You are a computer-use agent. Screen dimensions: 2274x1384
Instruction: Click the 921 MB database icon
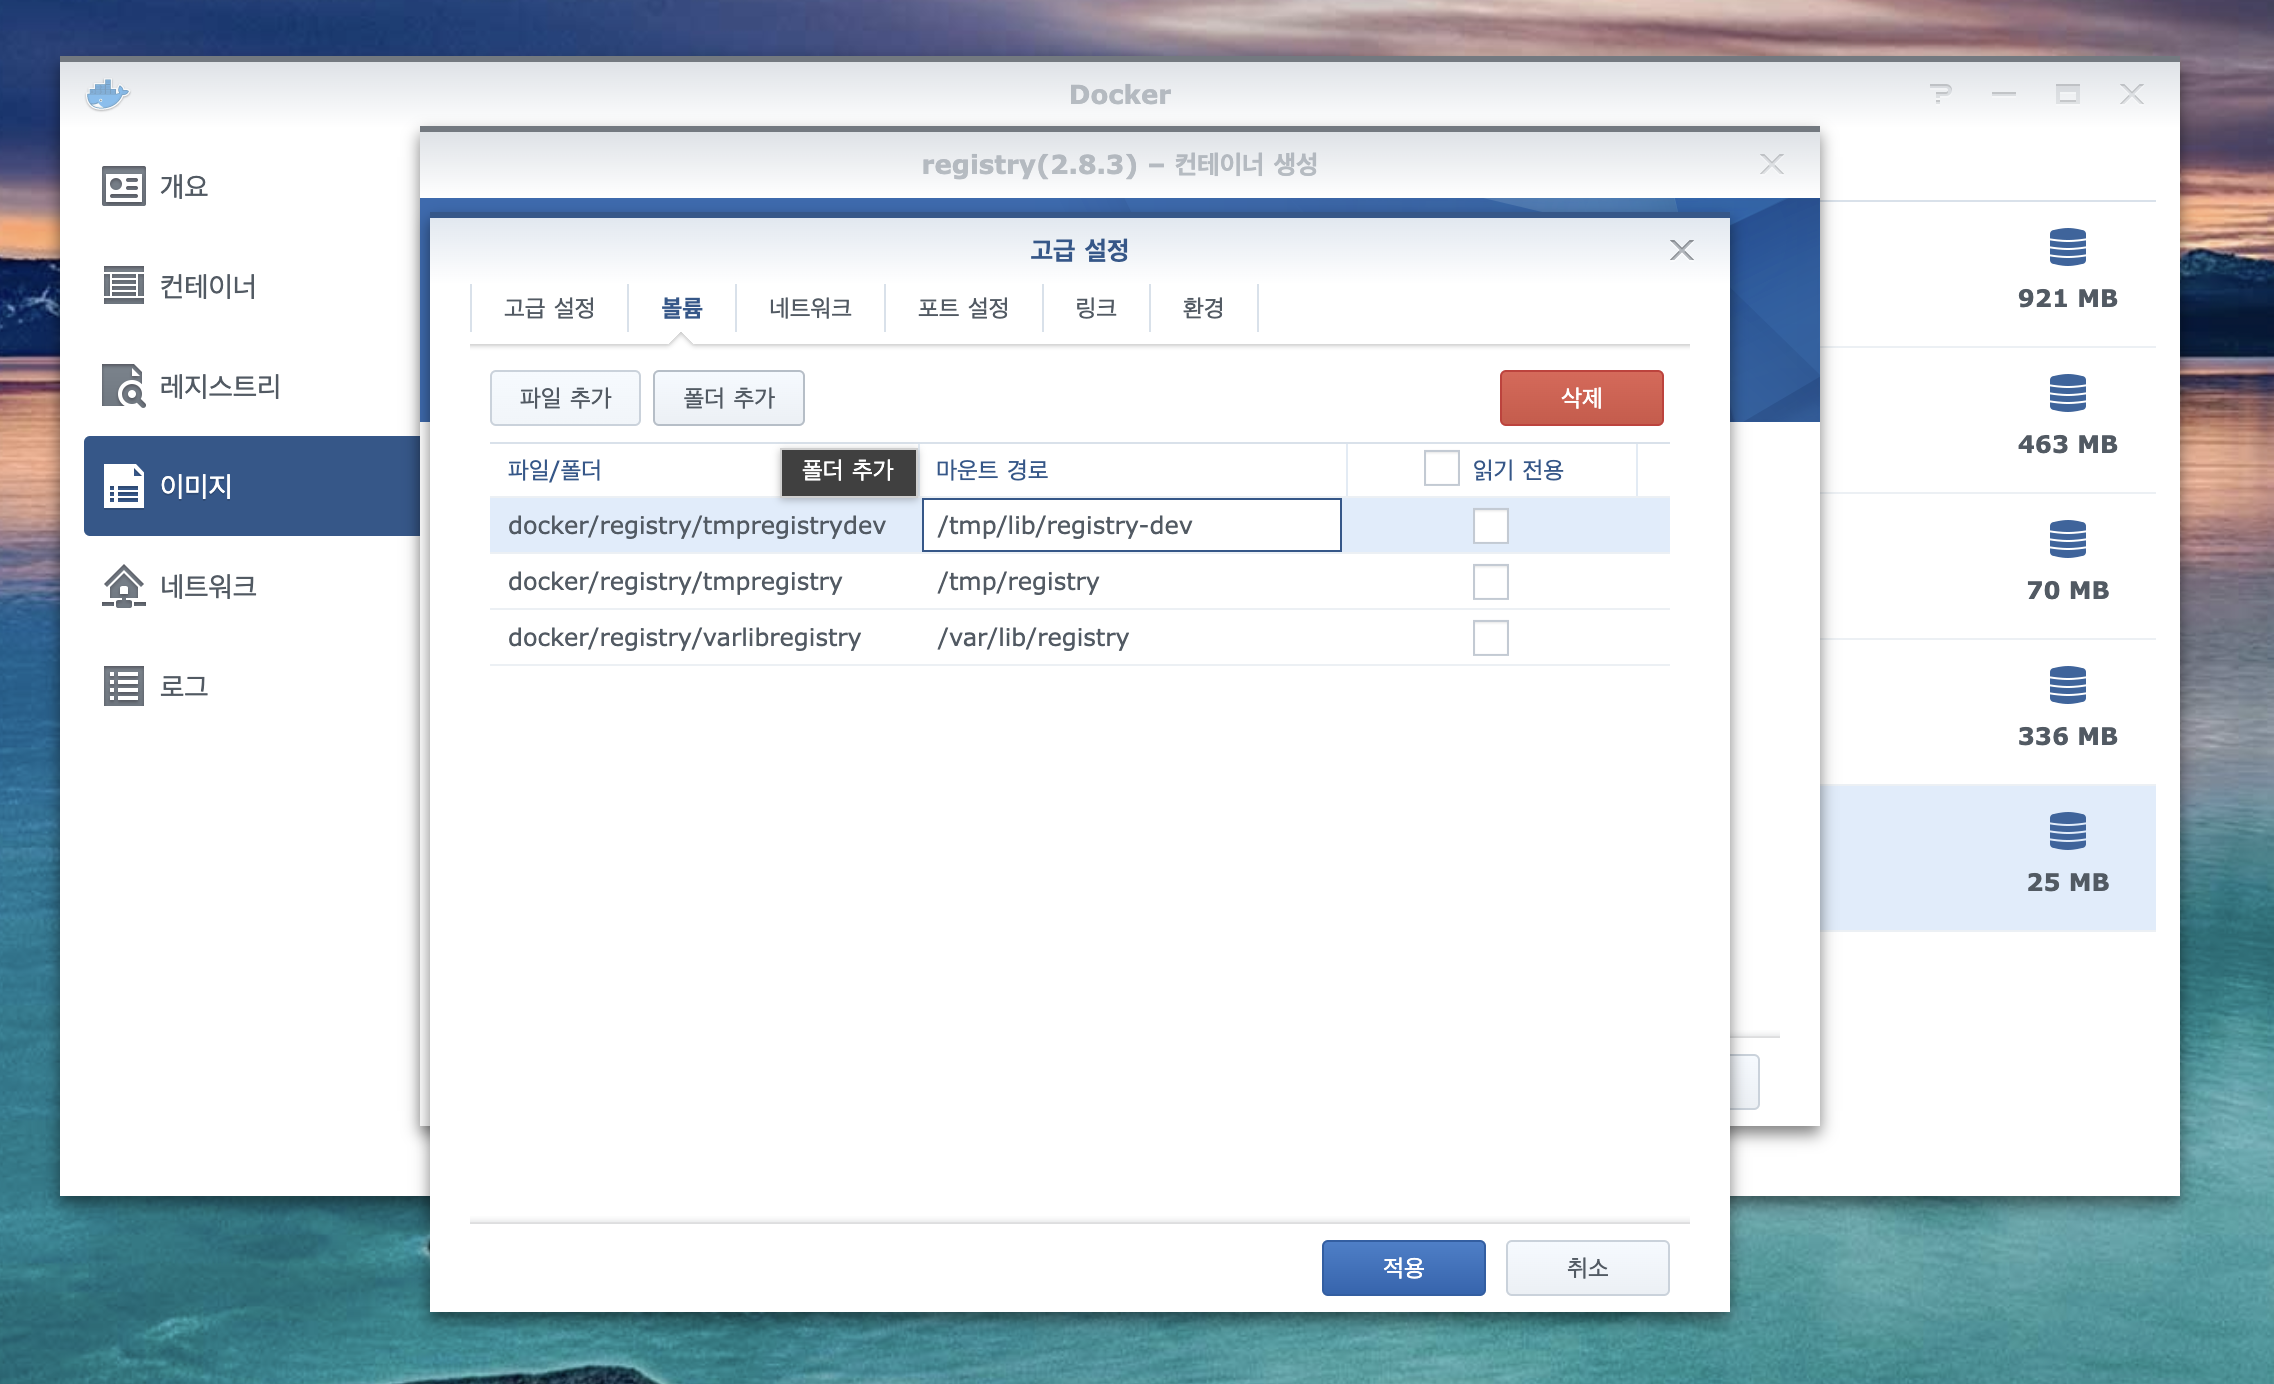coord(2067,247)
